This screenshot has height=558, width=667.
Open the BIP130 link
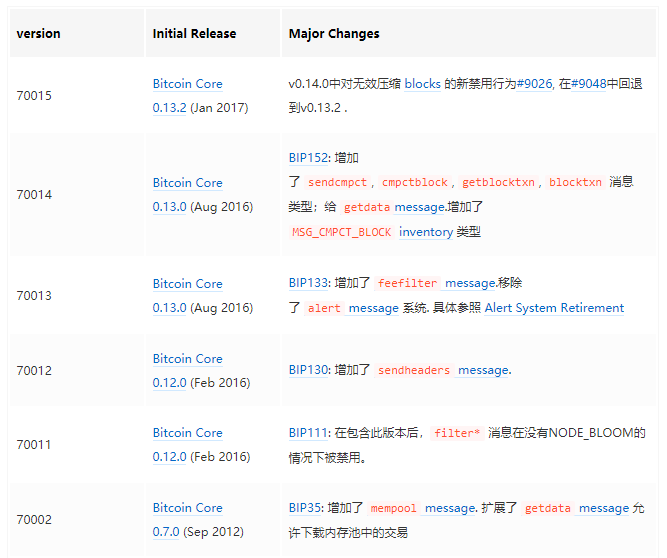click(308, 370)
